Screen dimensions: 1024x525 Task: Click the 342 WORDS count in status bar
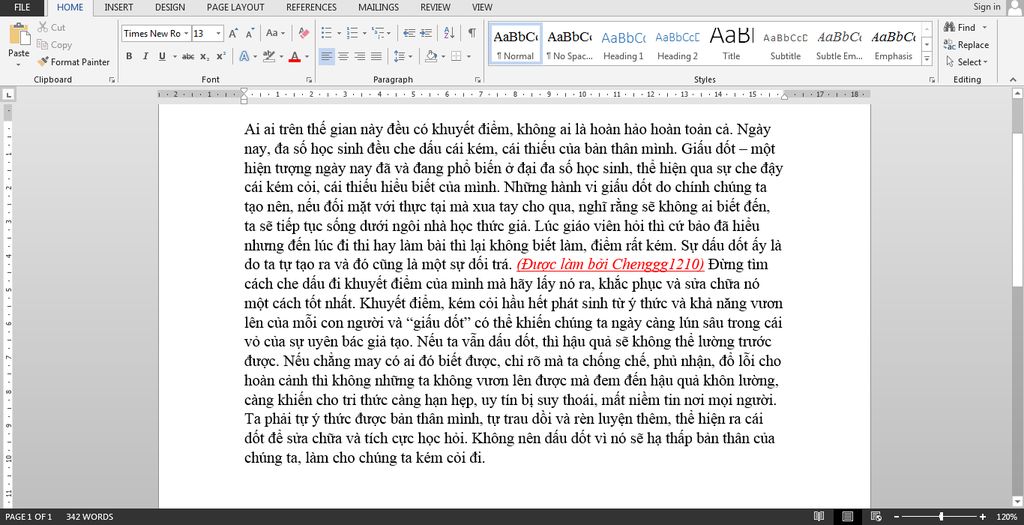point(90,517)
